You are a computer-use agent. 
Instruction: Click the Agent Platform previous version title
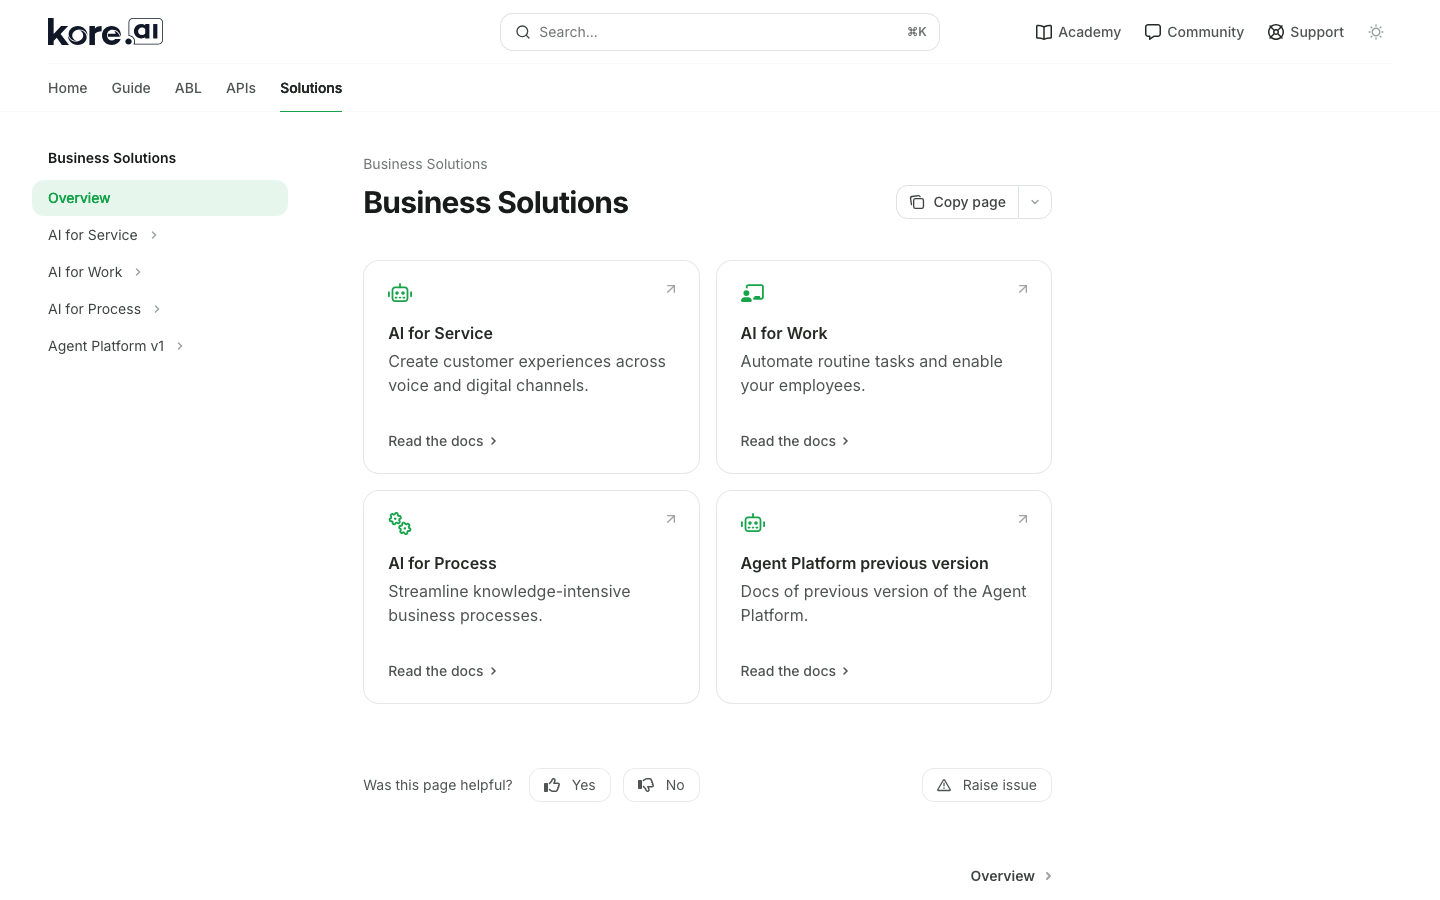pos(864,563)
